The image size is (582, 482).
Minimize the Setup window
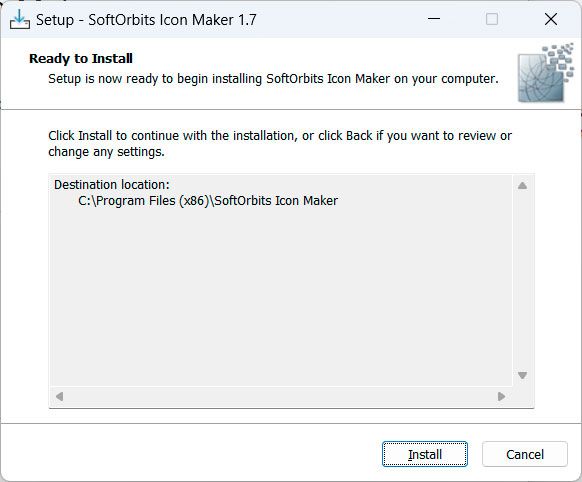(x=434, y=19)
